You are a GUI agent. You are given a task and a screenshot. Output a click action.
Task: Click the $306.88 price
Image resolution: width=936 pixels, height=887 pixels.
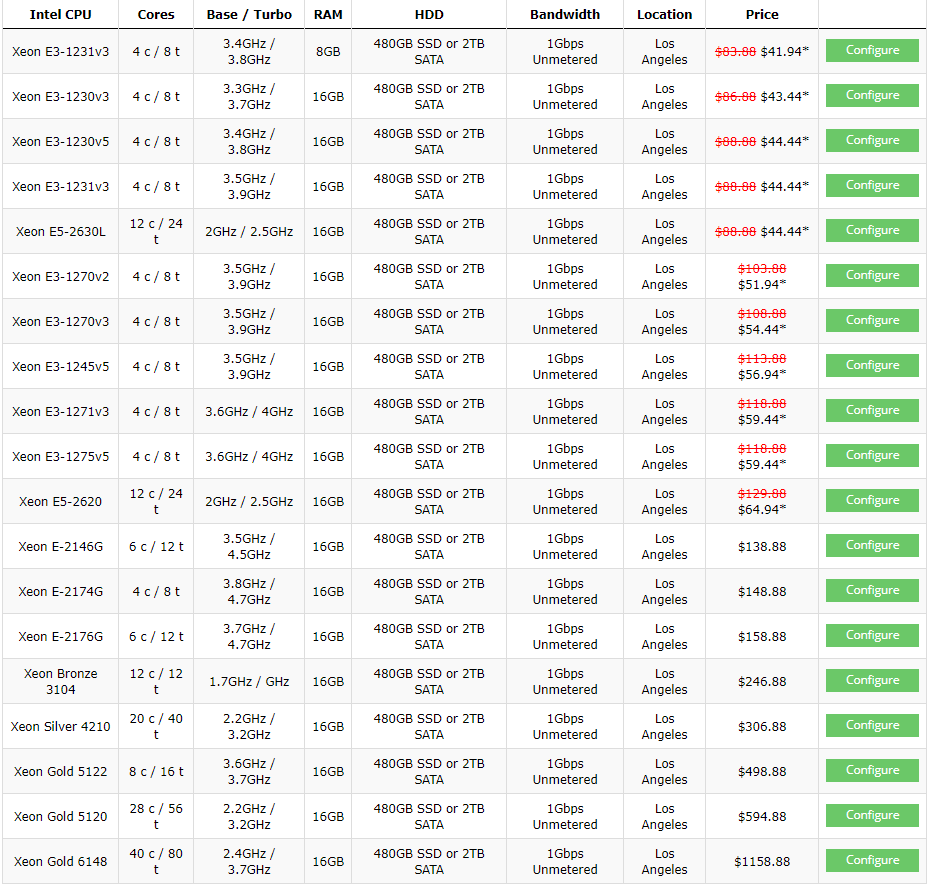pos(762,726)
